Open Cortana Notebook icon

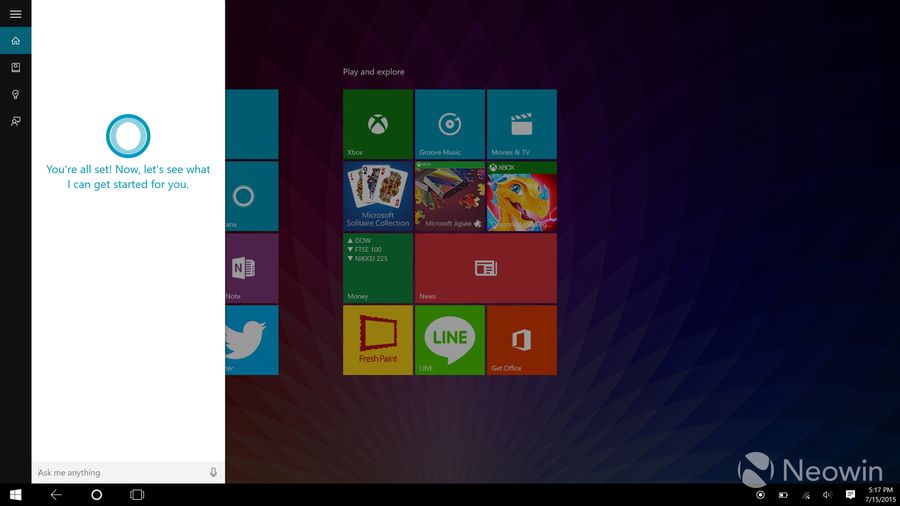(15, 67)
